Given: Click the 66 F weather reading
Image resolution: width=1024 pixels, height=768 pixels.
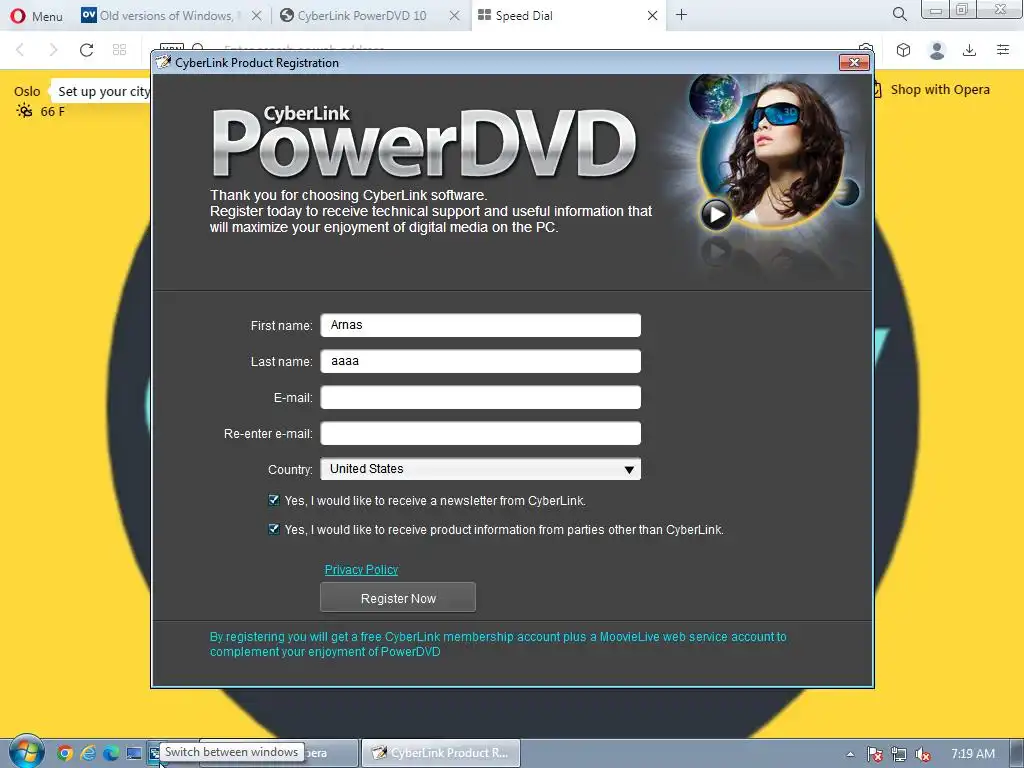Looking at the screenshot, I should tap(52, 112).
